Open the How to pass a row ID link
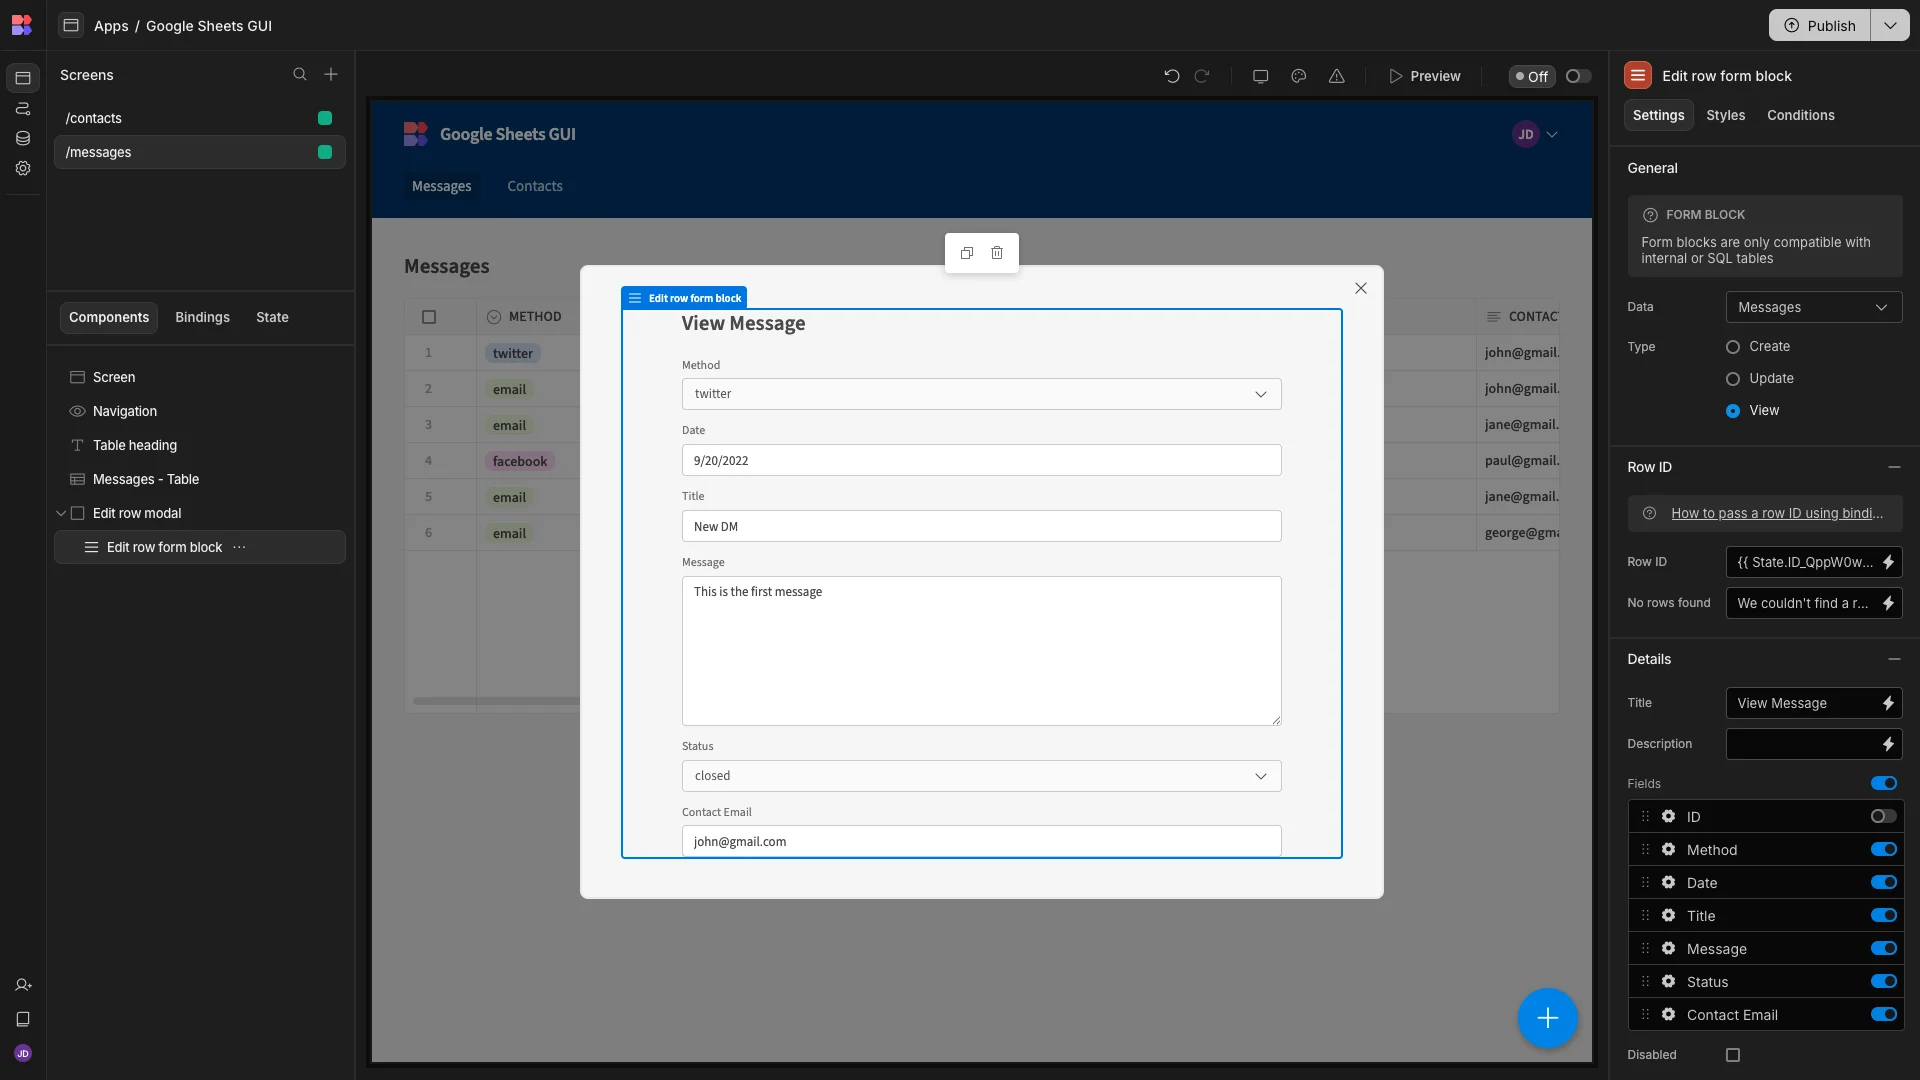 (x=1776, y=513)
